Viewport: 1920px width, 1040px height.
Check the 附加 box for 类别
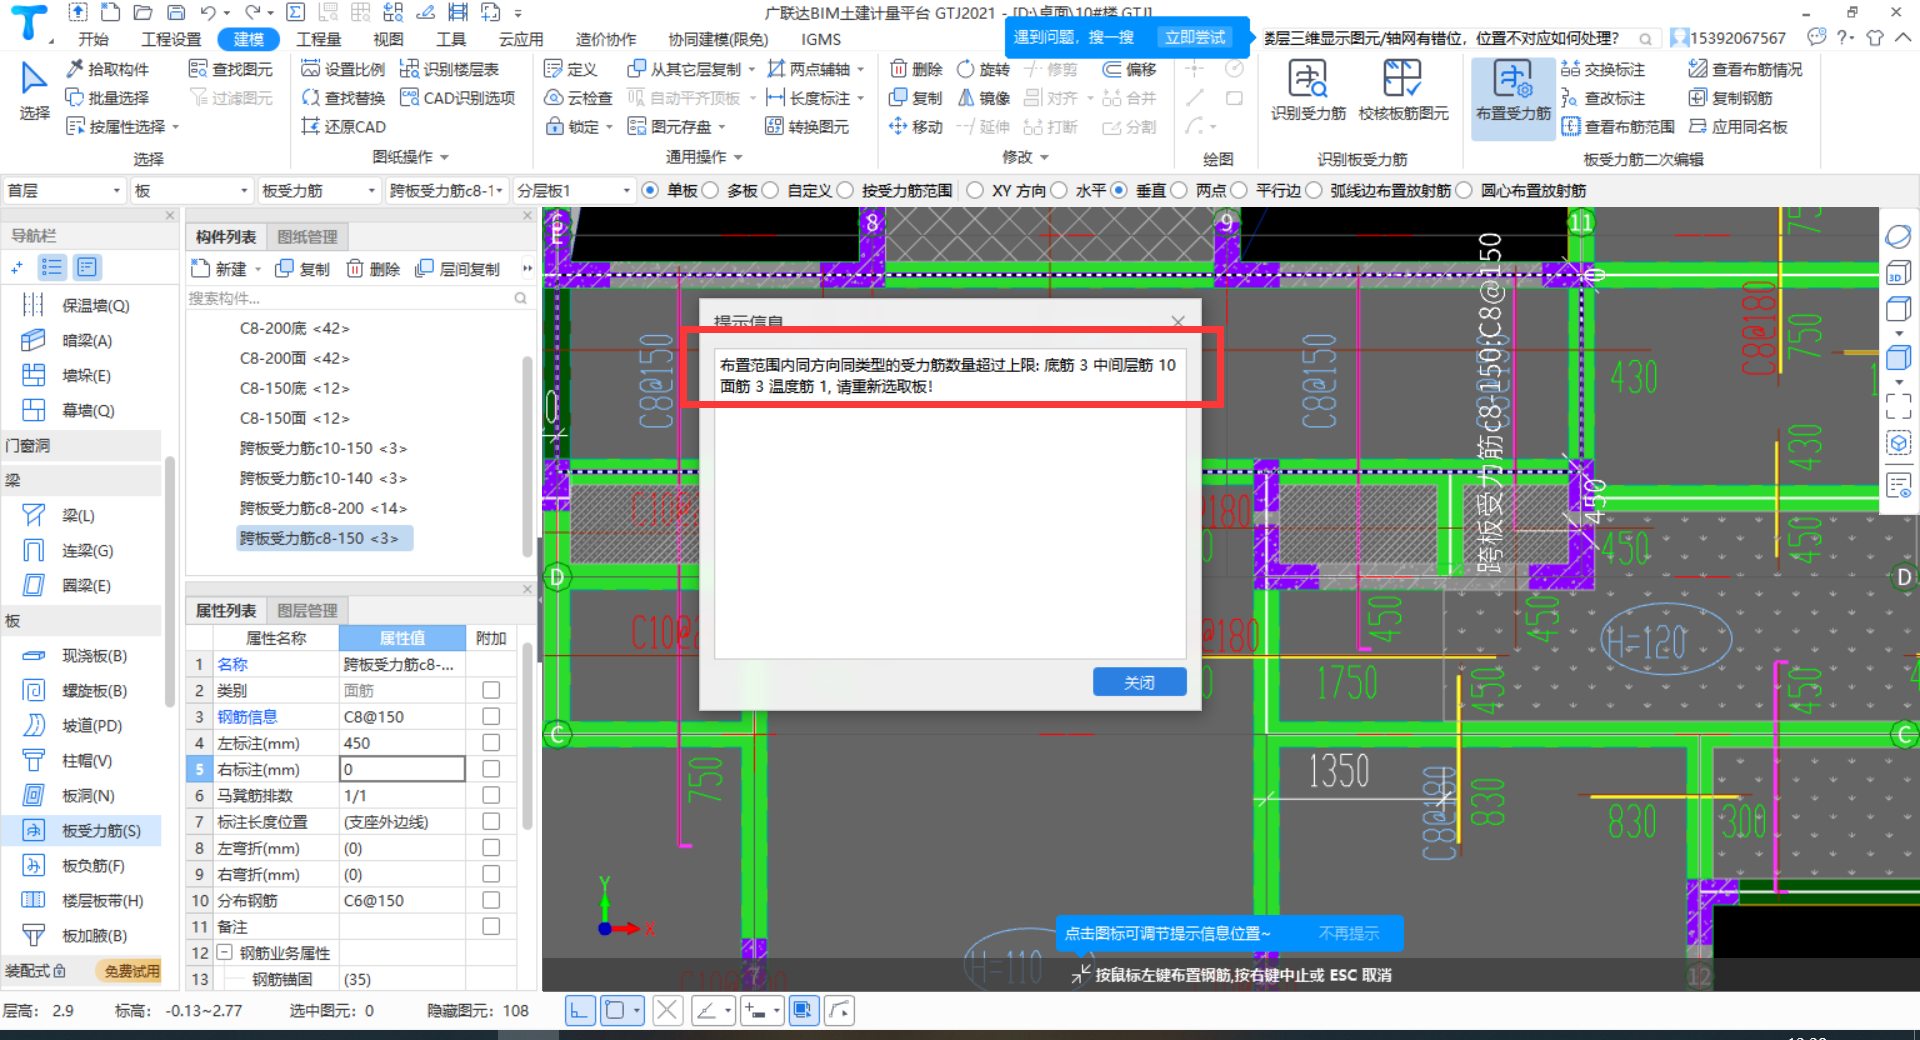point(491,690)
